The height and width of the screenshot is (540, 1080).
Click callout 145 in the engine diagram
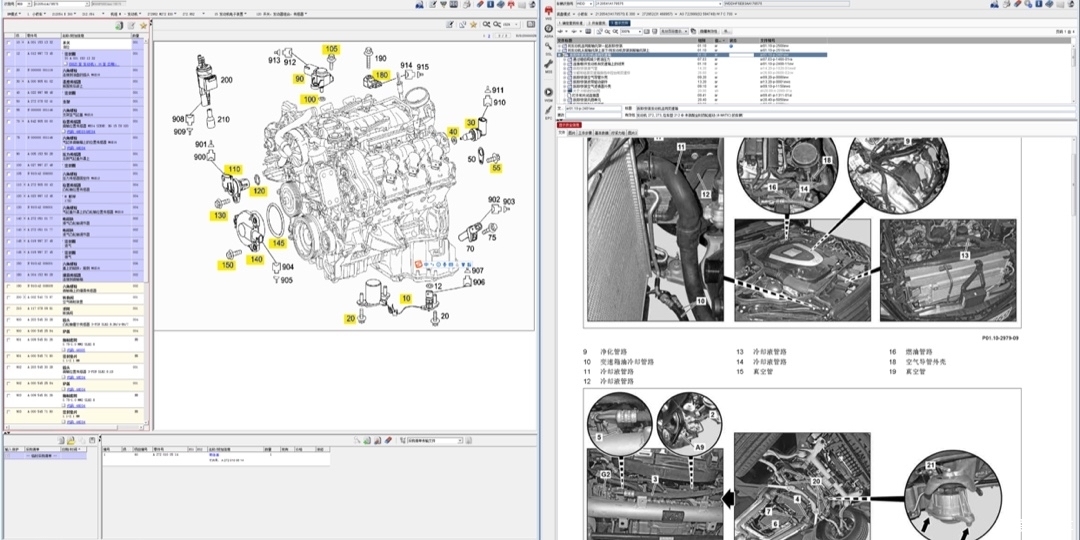pos(278,242)
